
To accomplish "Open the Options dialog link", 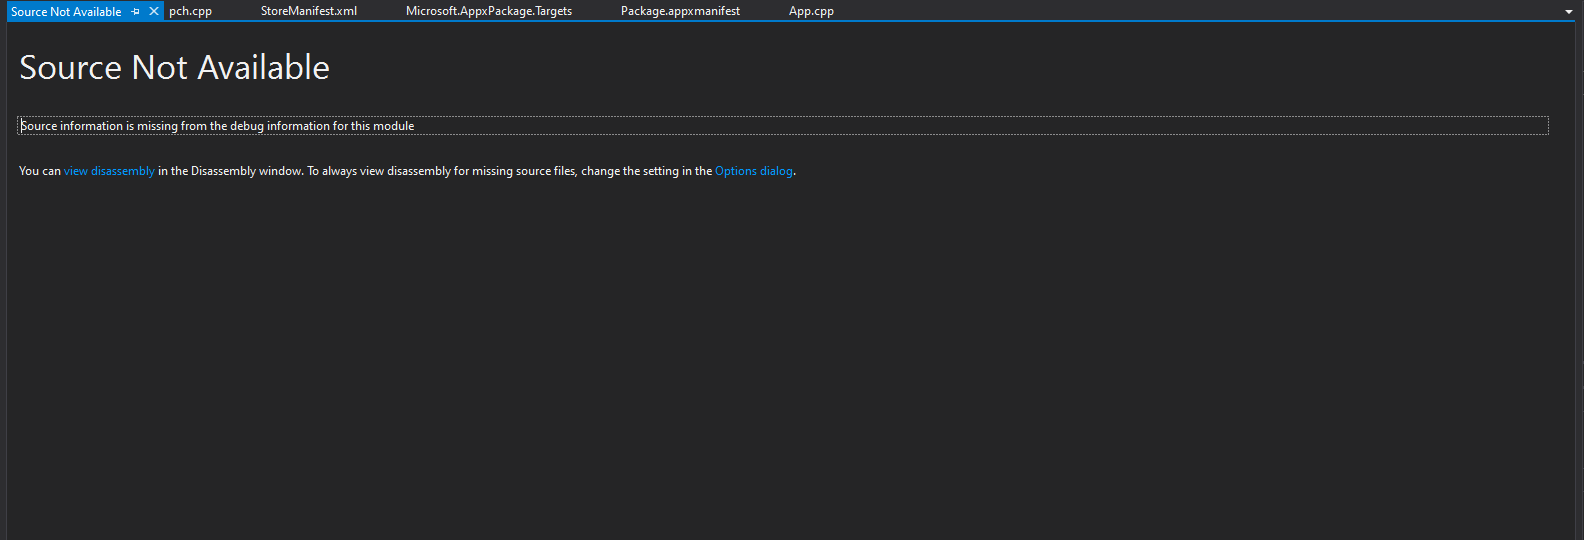I will point(754,171).
